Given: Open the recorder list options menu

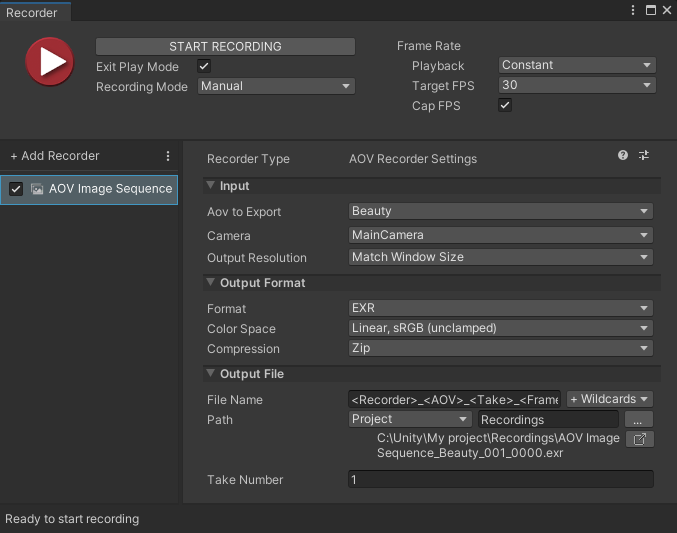Looking at the screenshot, I should point(168,156).
